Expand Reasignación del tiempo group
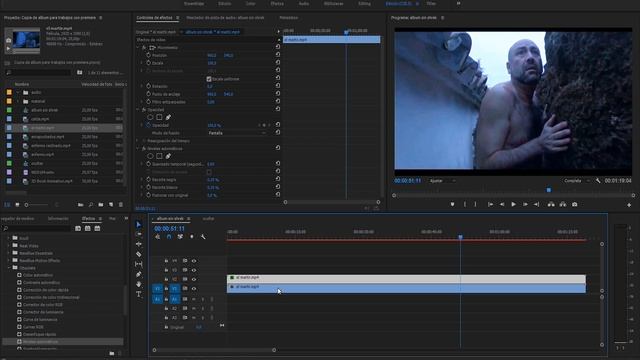The height and width of the screenshot is (360, 640). coord(138,141)
